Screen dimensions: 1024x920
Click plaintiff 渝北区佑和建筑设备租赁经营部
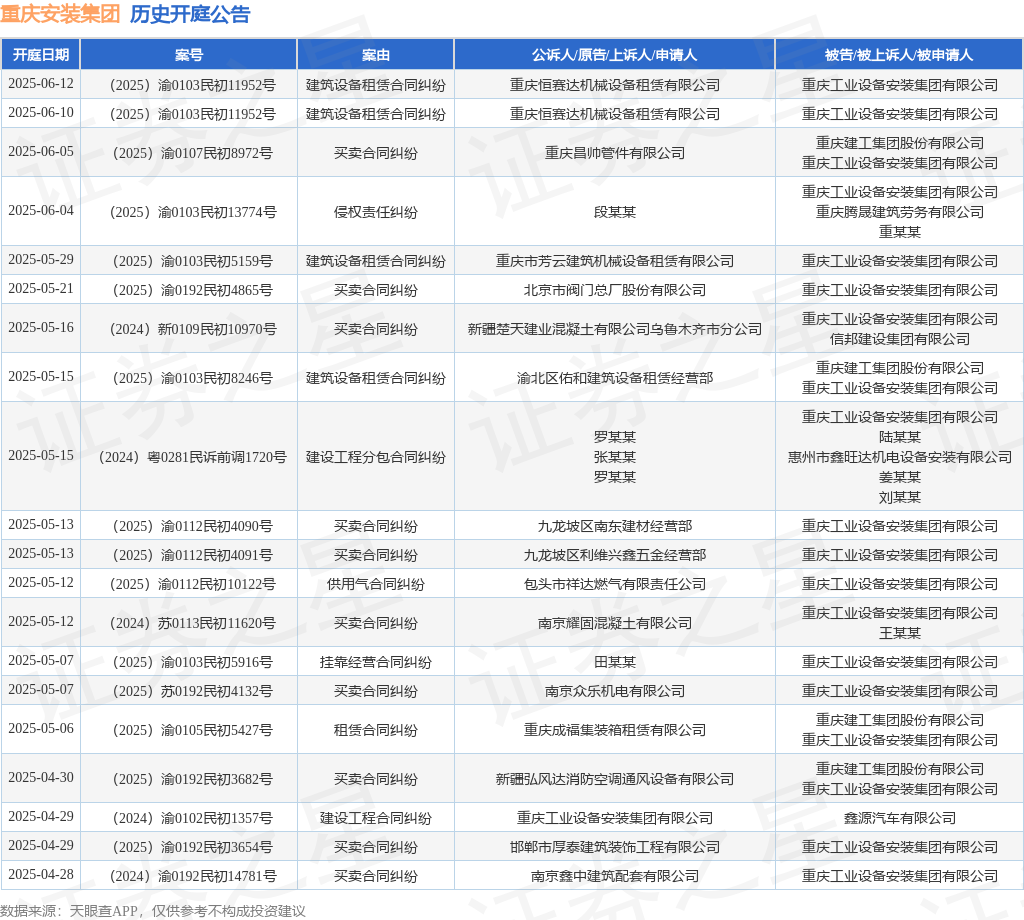[x=615, y=377]
